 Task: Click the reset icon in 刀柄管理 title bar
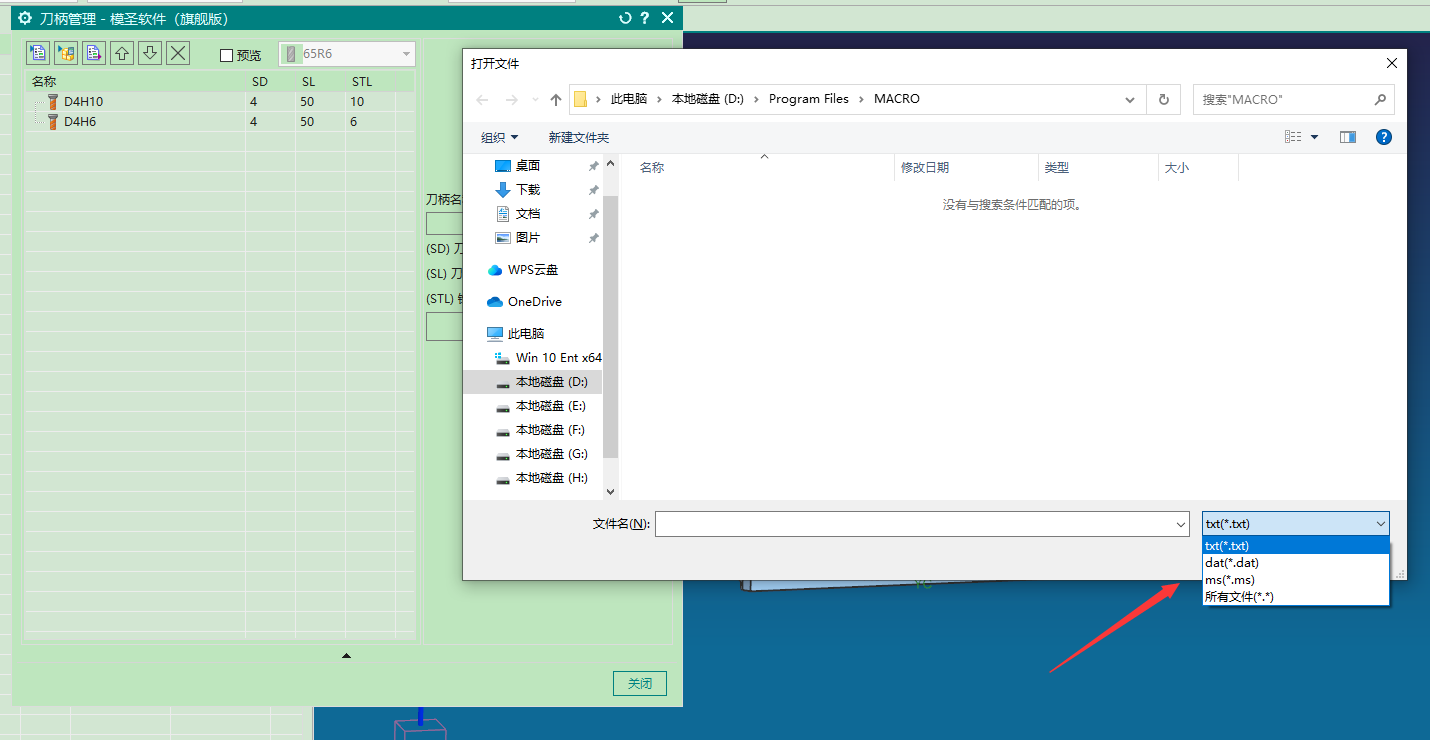626,18
